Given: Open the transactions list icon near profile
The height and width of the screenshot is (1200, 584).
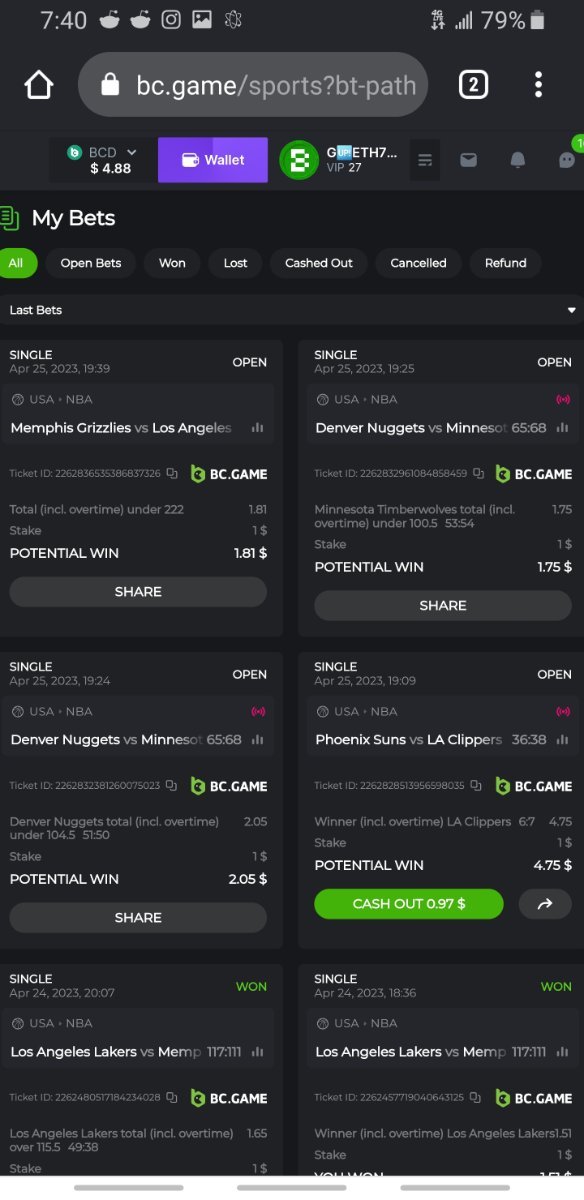Looking at the screenshot, I should coord(425,160).
